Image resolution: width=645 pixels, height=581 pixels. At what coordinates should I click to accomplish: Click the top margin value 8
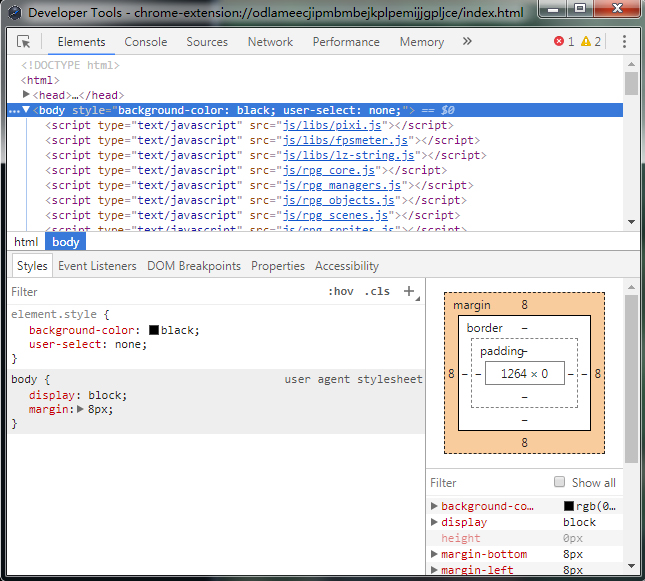pyautogui.click(x=524, y=304)
